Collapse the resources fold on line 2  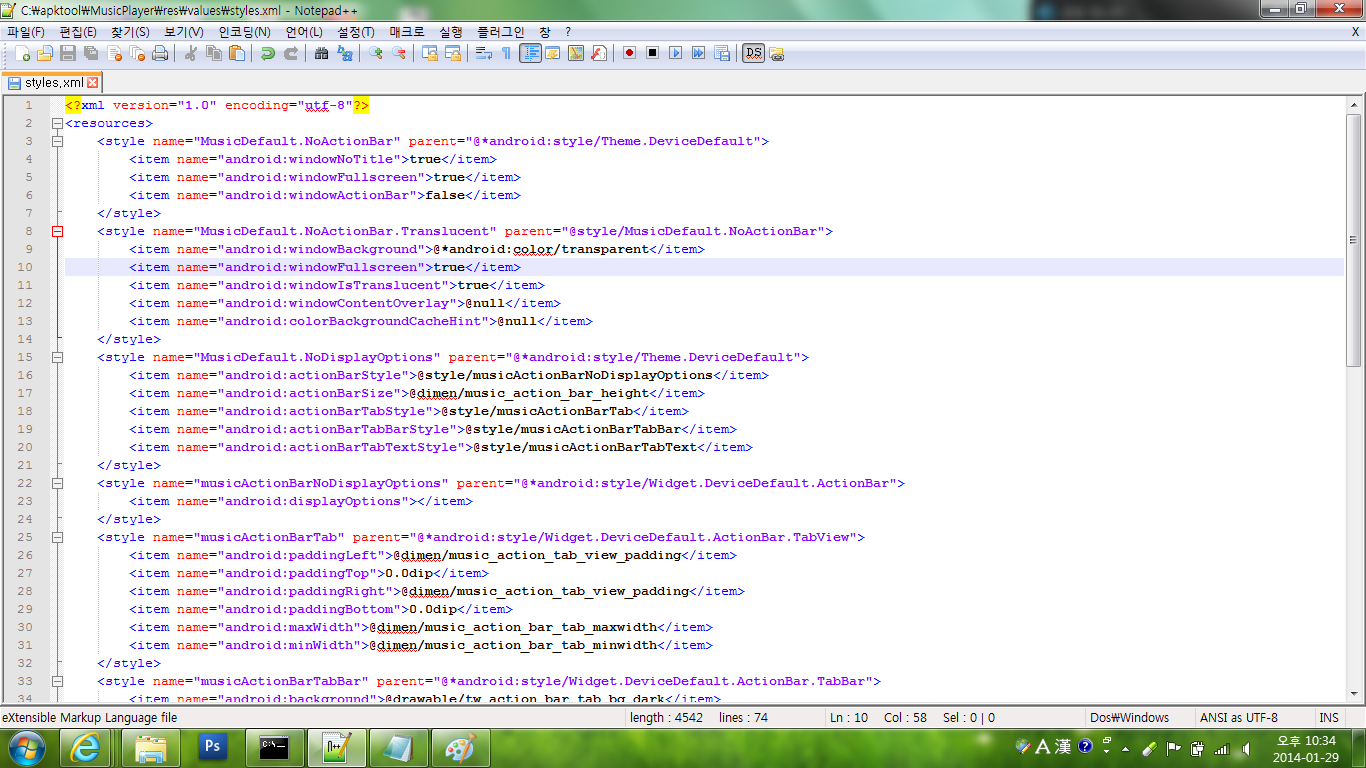point(57,124)
